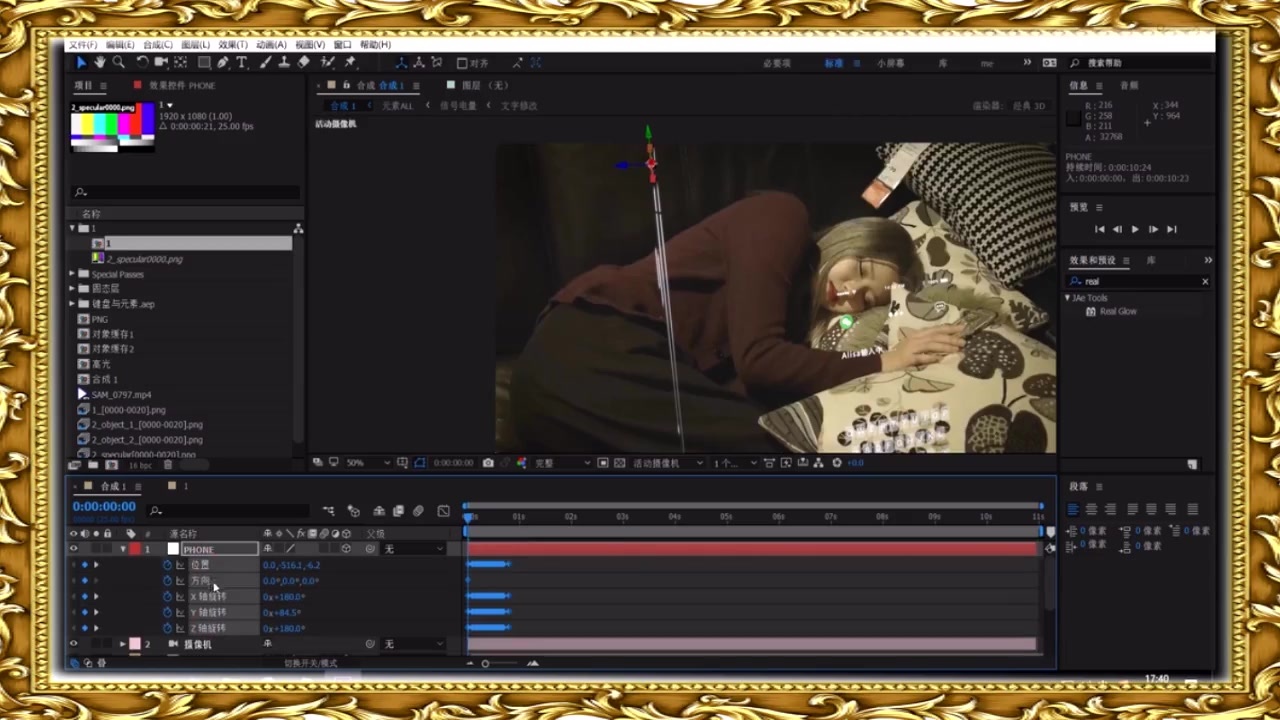
Task: Hide the PHONE layer with eye toggle
Action: [x=73, y=549]
